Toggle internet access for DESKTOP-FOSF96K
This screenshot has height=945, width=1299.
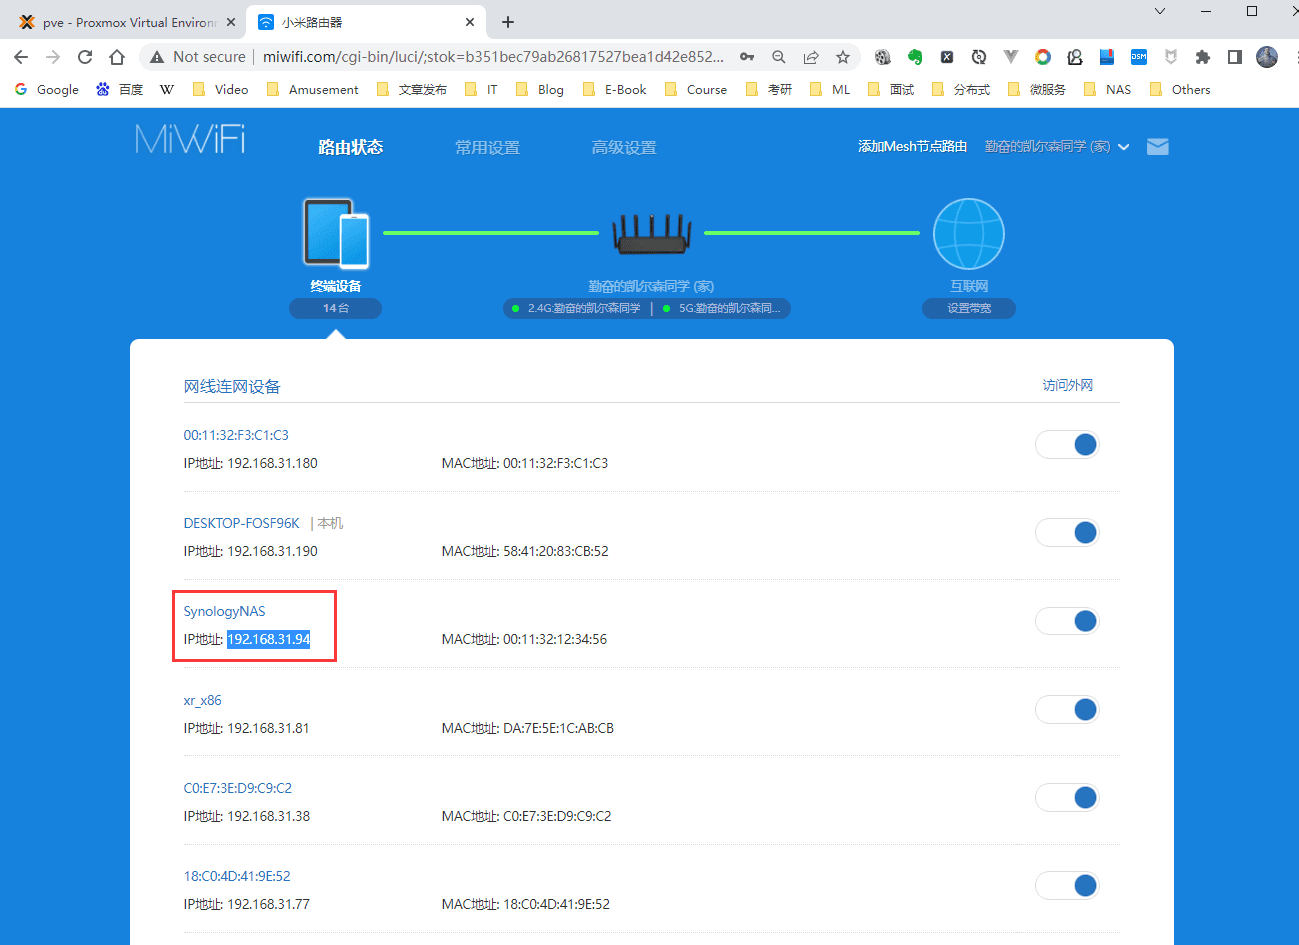point(1067,532)
